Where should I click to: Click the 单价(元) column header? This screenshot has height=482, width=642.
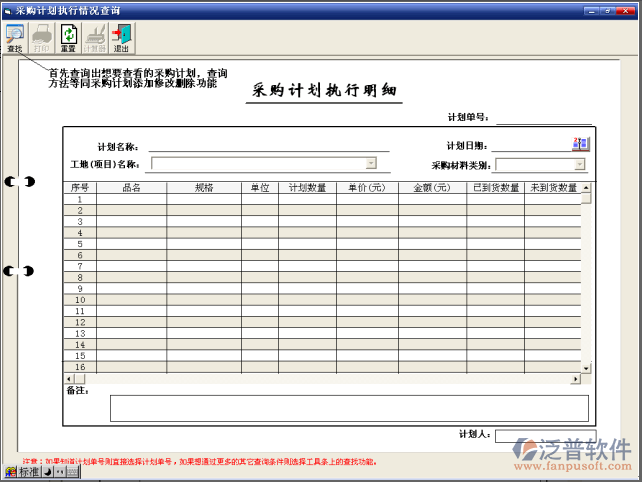pos(367,188)
